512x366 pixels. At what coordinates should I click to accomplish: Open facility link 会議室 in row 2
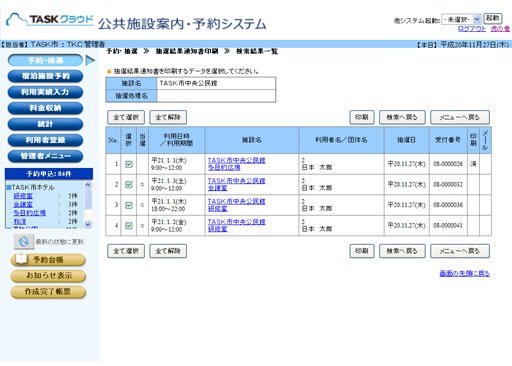click(217, 188)
